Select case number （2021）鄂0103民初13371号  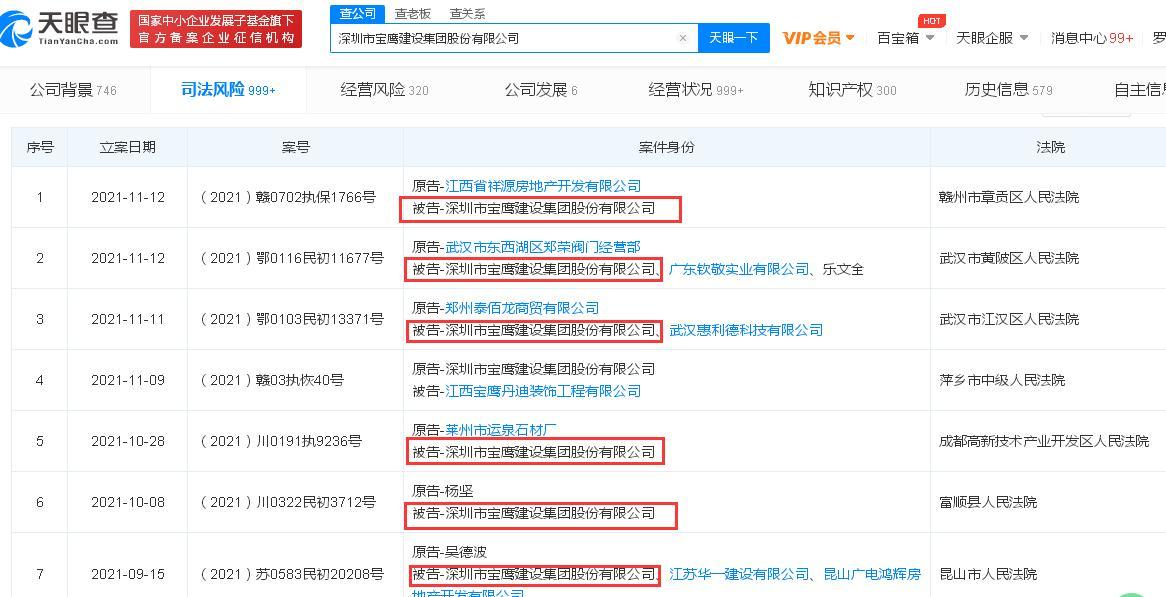click(x=292, y=320)
